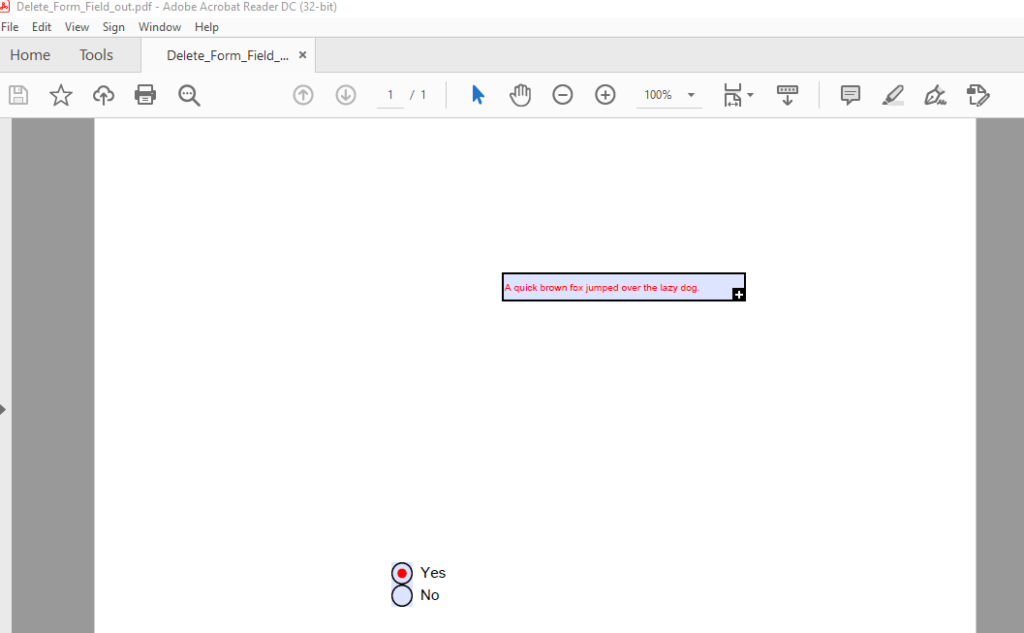The height and width of the screenshot is (633, 1024).
Task: Zoom out with the minus icon
Action: coord(563,95)
